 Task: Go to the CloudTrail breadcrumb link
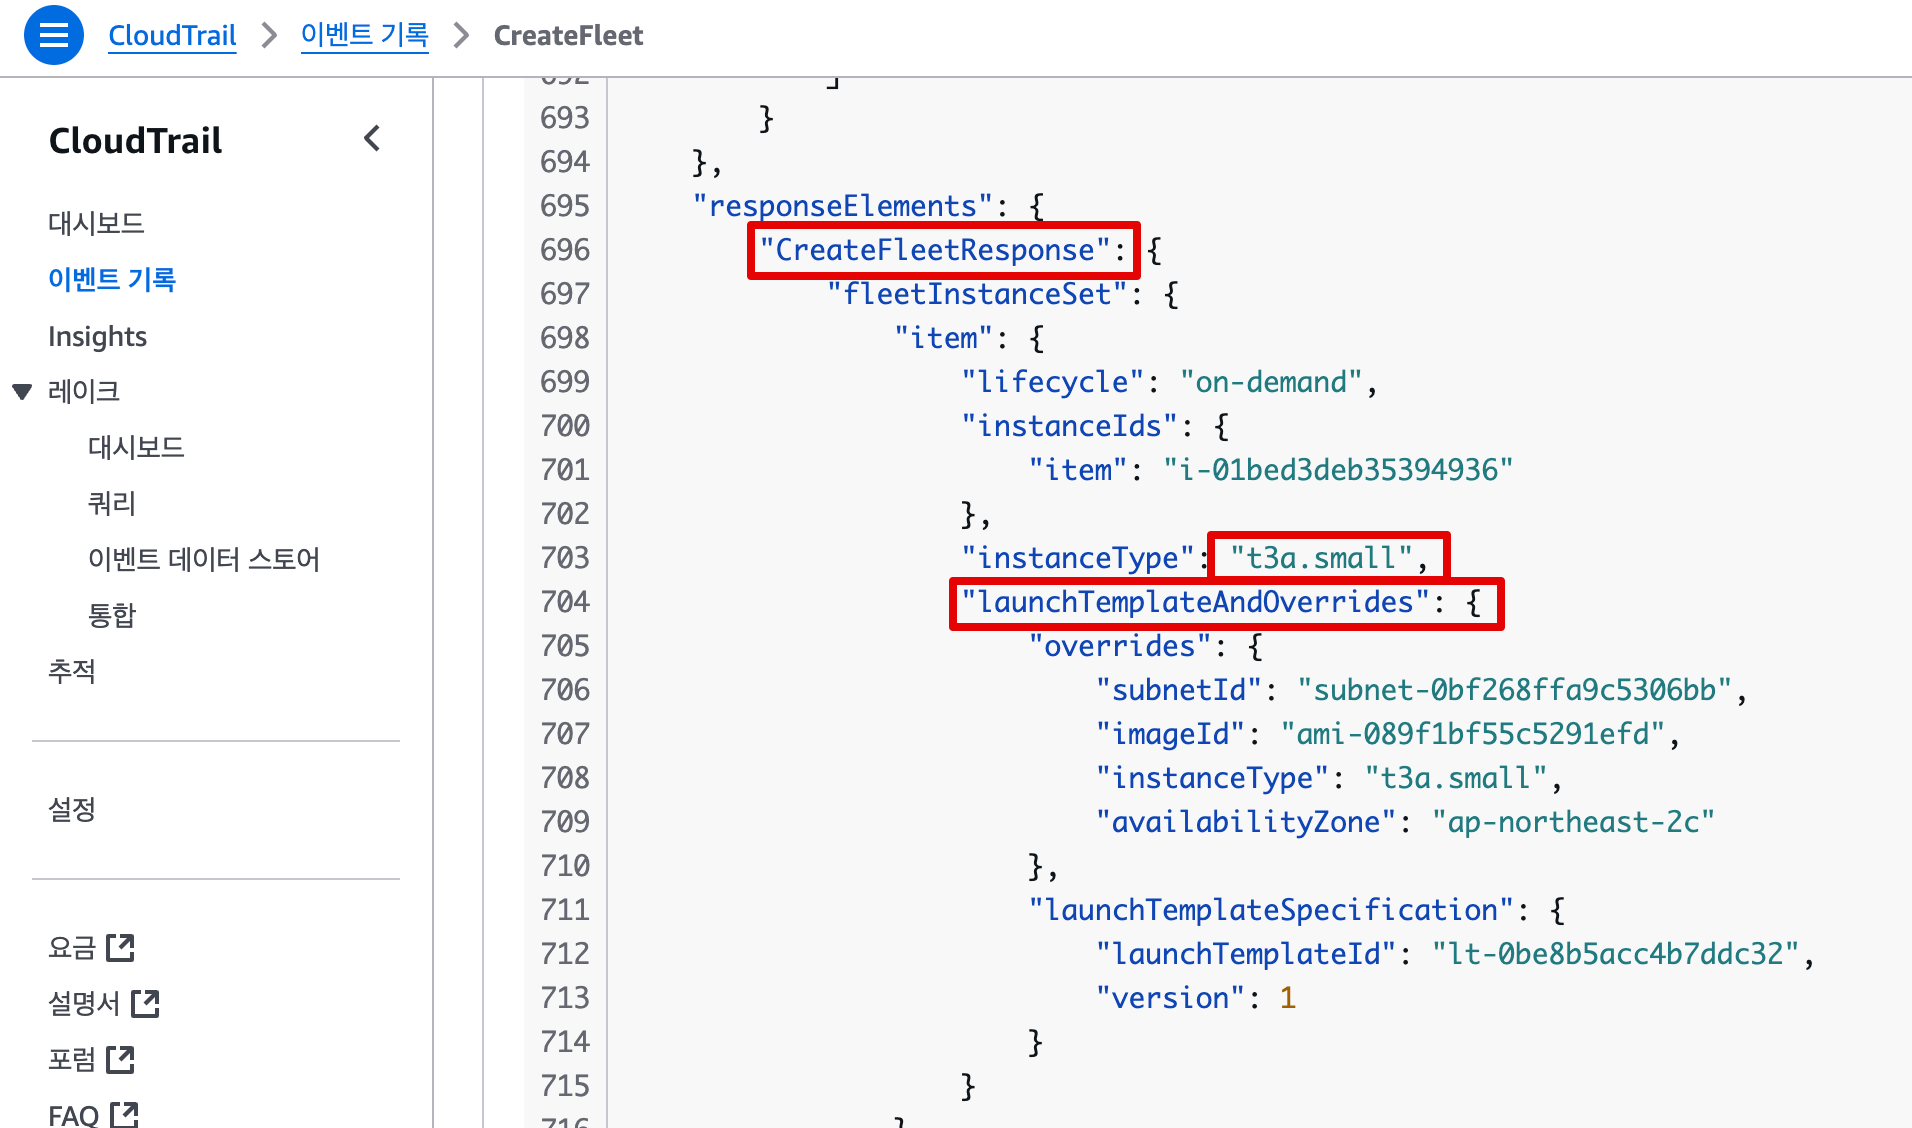pyautogui.click(x=172, y=35)
